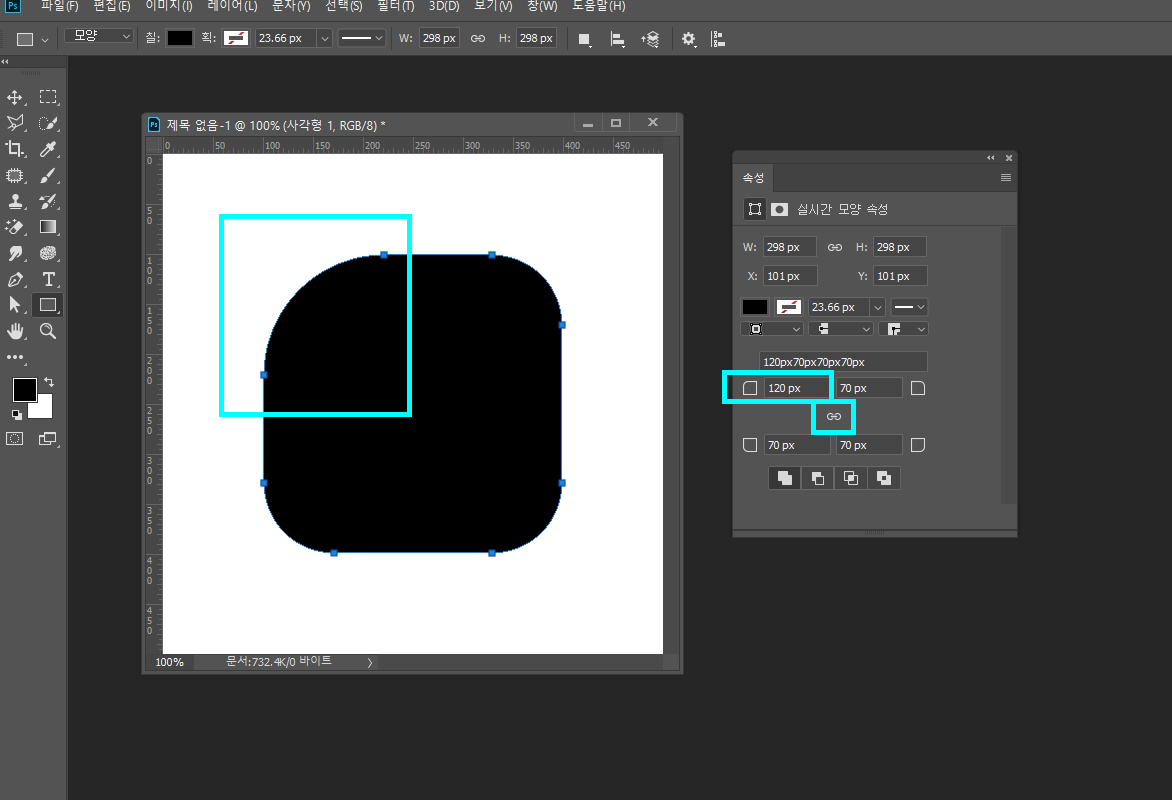
Task: Open gear settings in options bar
Action: click(688, 39)
